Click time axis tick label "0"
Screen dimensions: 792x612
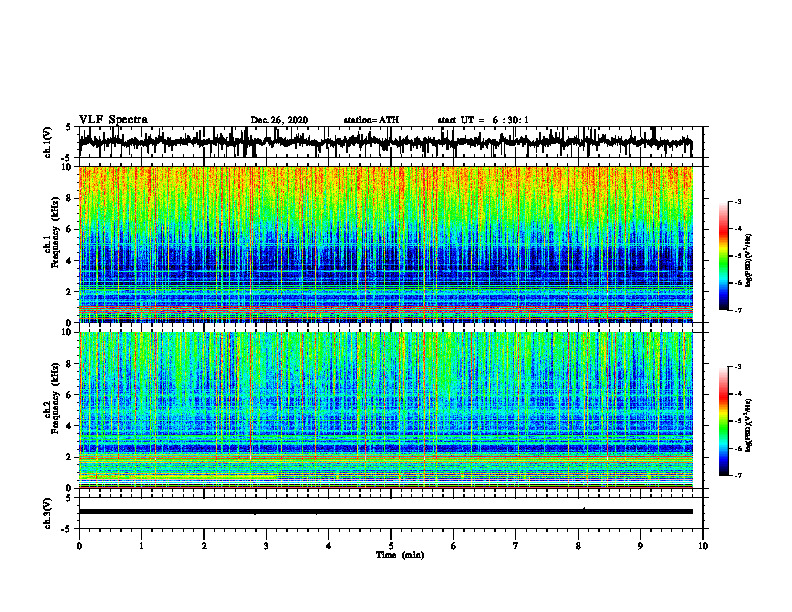click(x=79, y=546)
